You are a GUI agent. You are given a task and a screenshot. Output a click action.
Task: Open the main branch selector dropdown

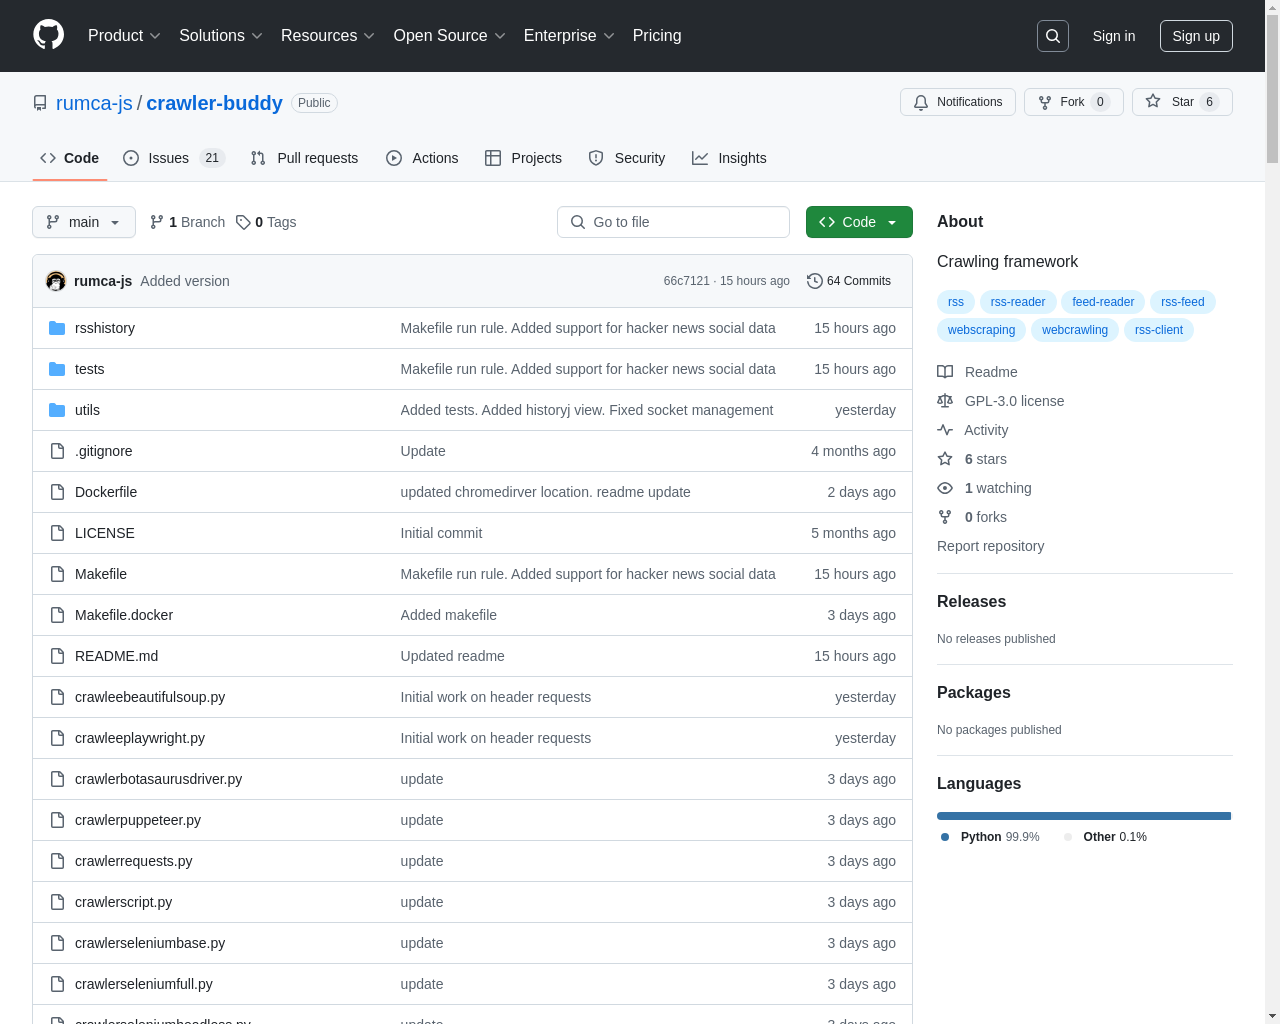[x=84, y=222]
